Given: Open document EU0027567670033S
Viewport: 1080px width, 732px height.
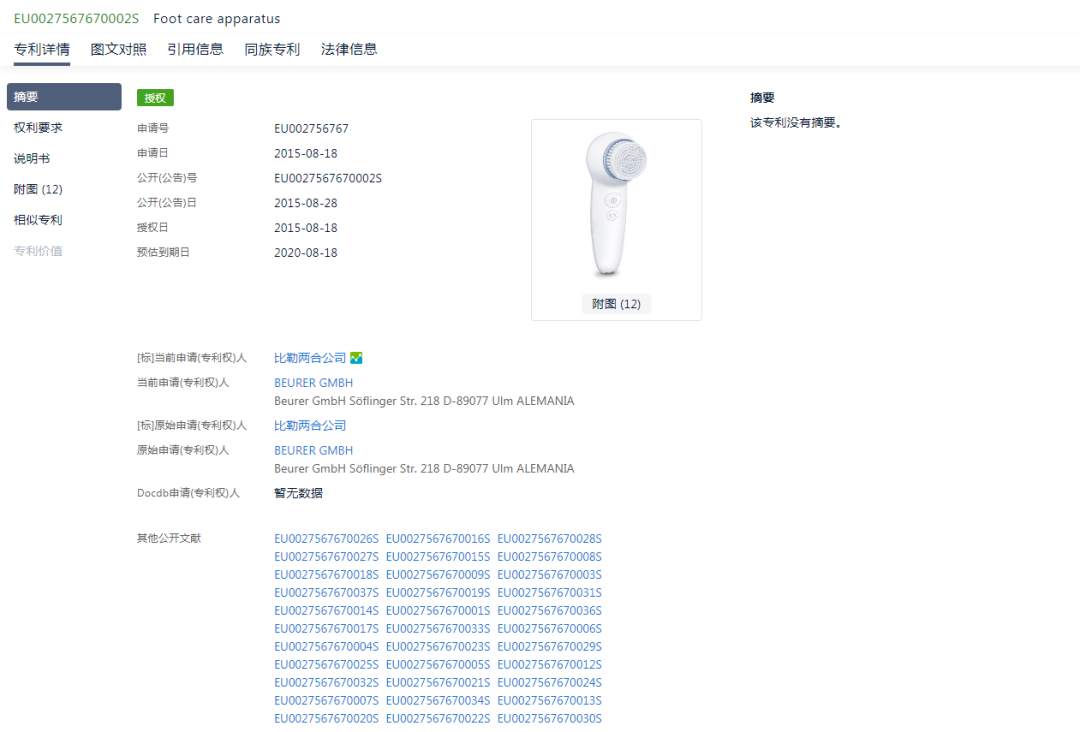Looking at the screenshot, I should coord(438,629).
